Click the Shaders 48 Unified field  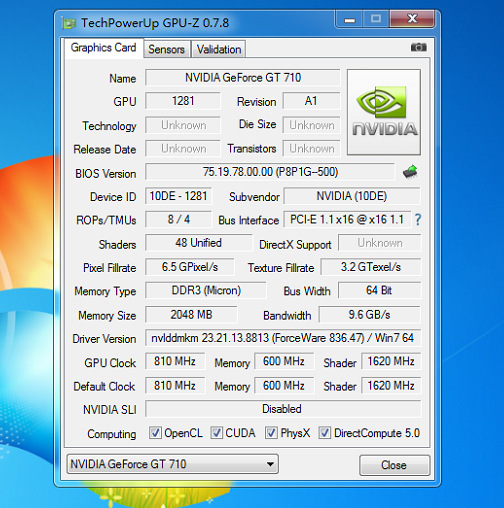coord(199,243)
